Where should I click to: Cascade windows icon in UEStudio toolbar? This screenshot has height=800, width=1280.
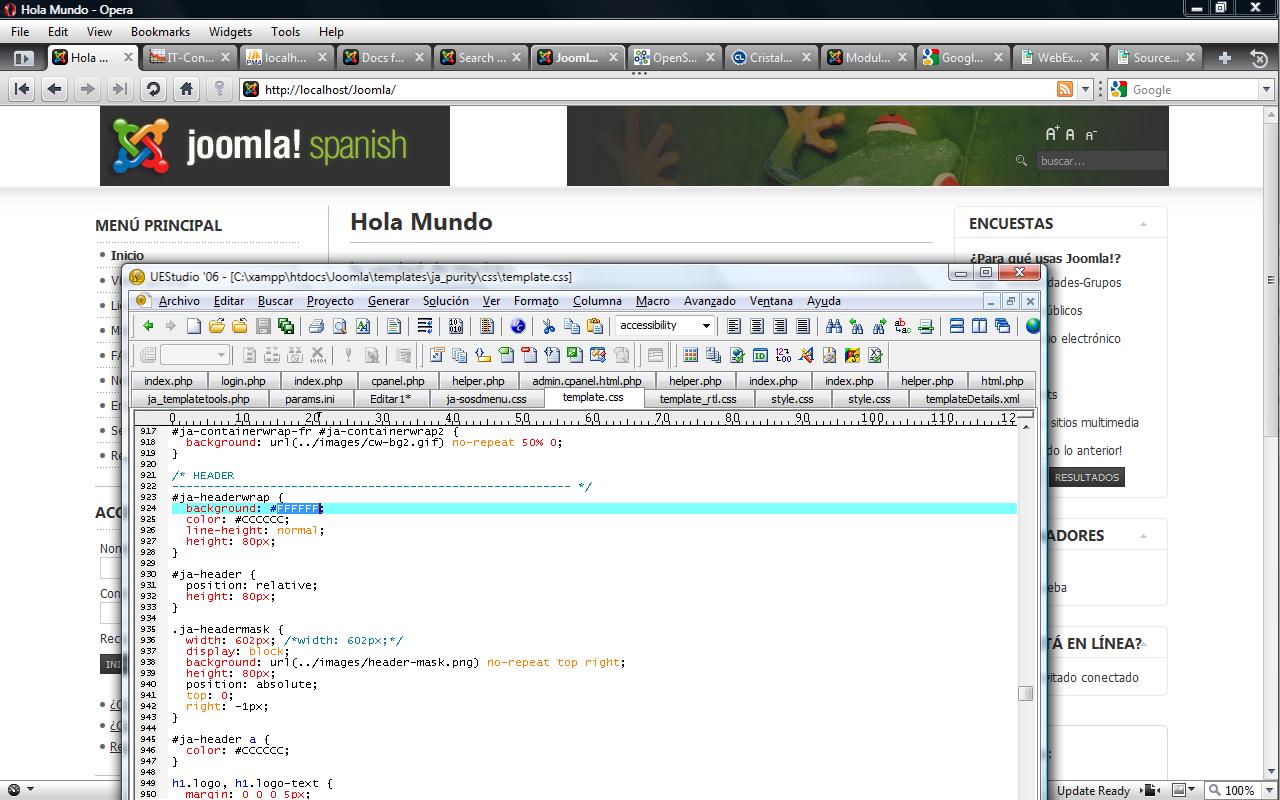point(1002,326)
